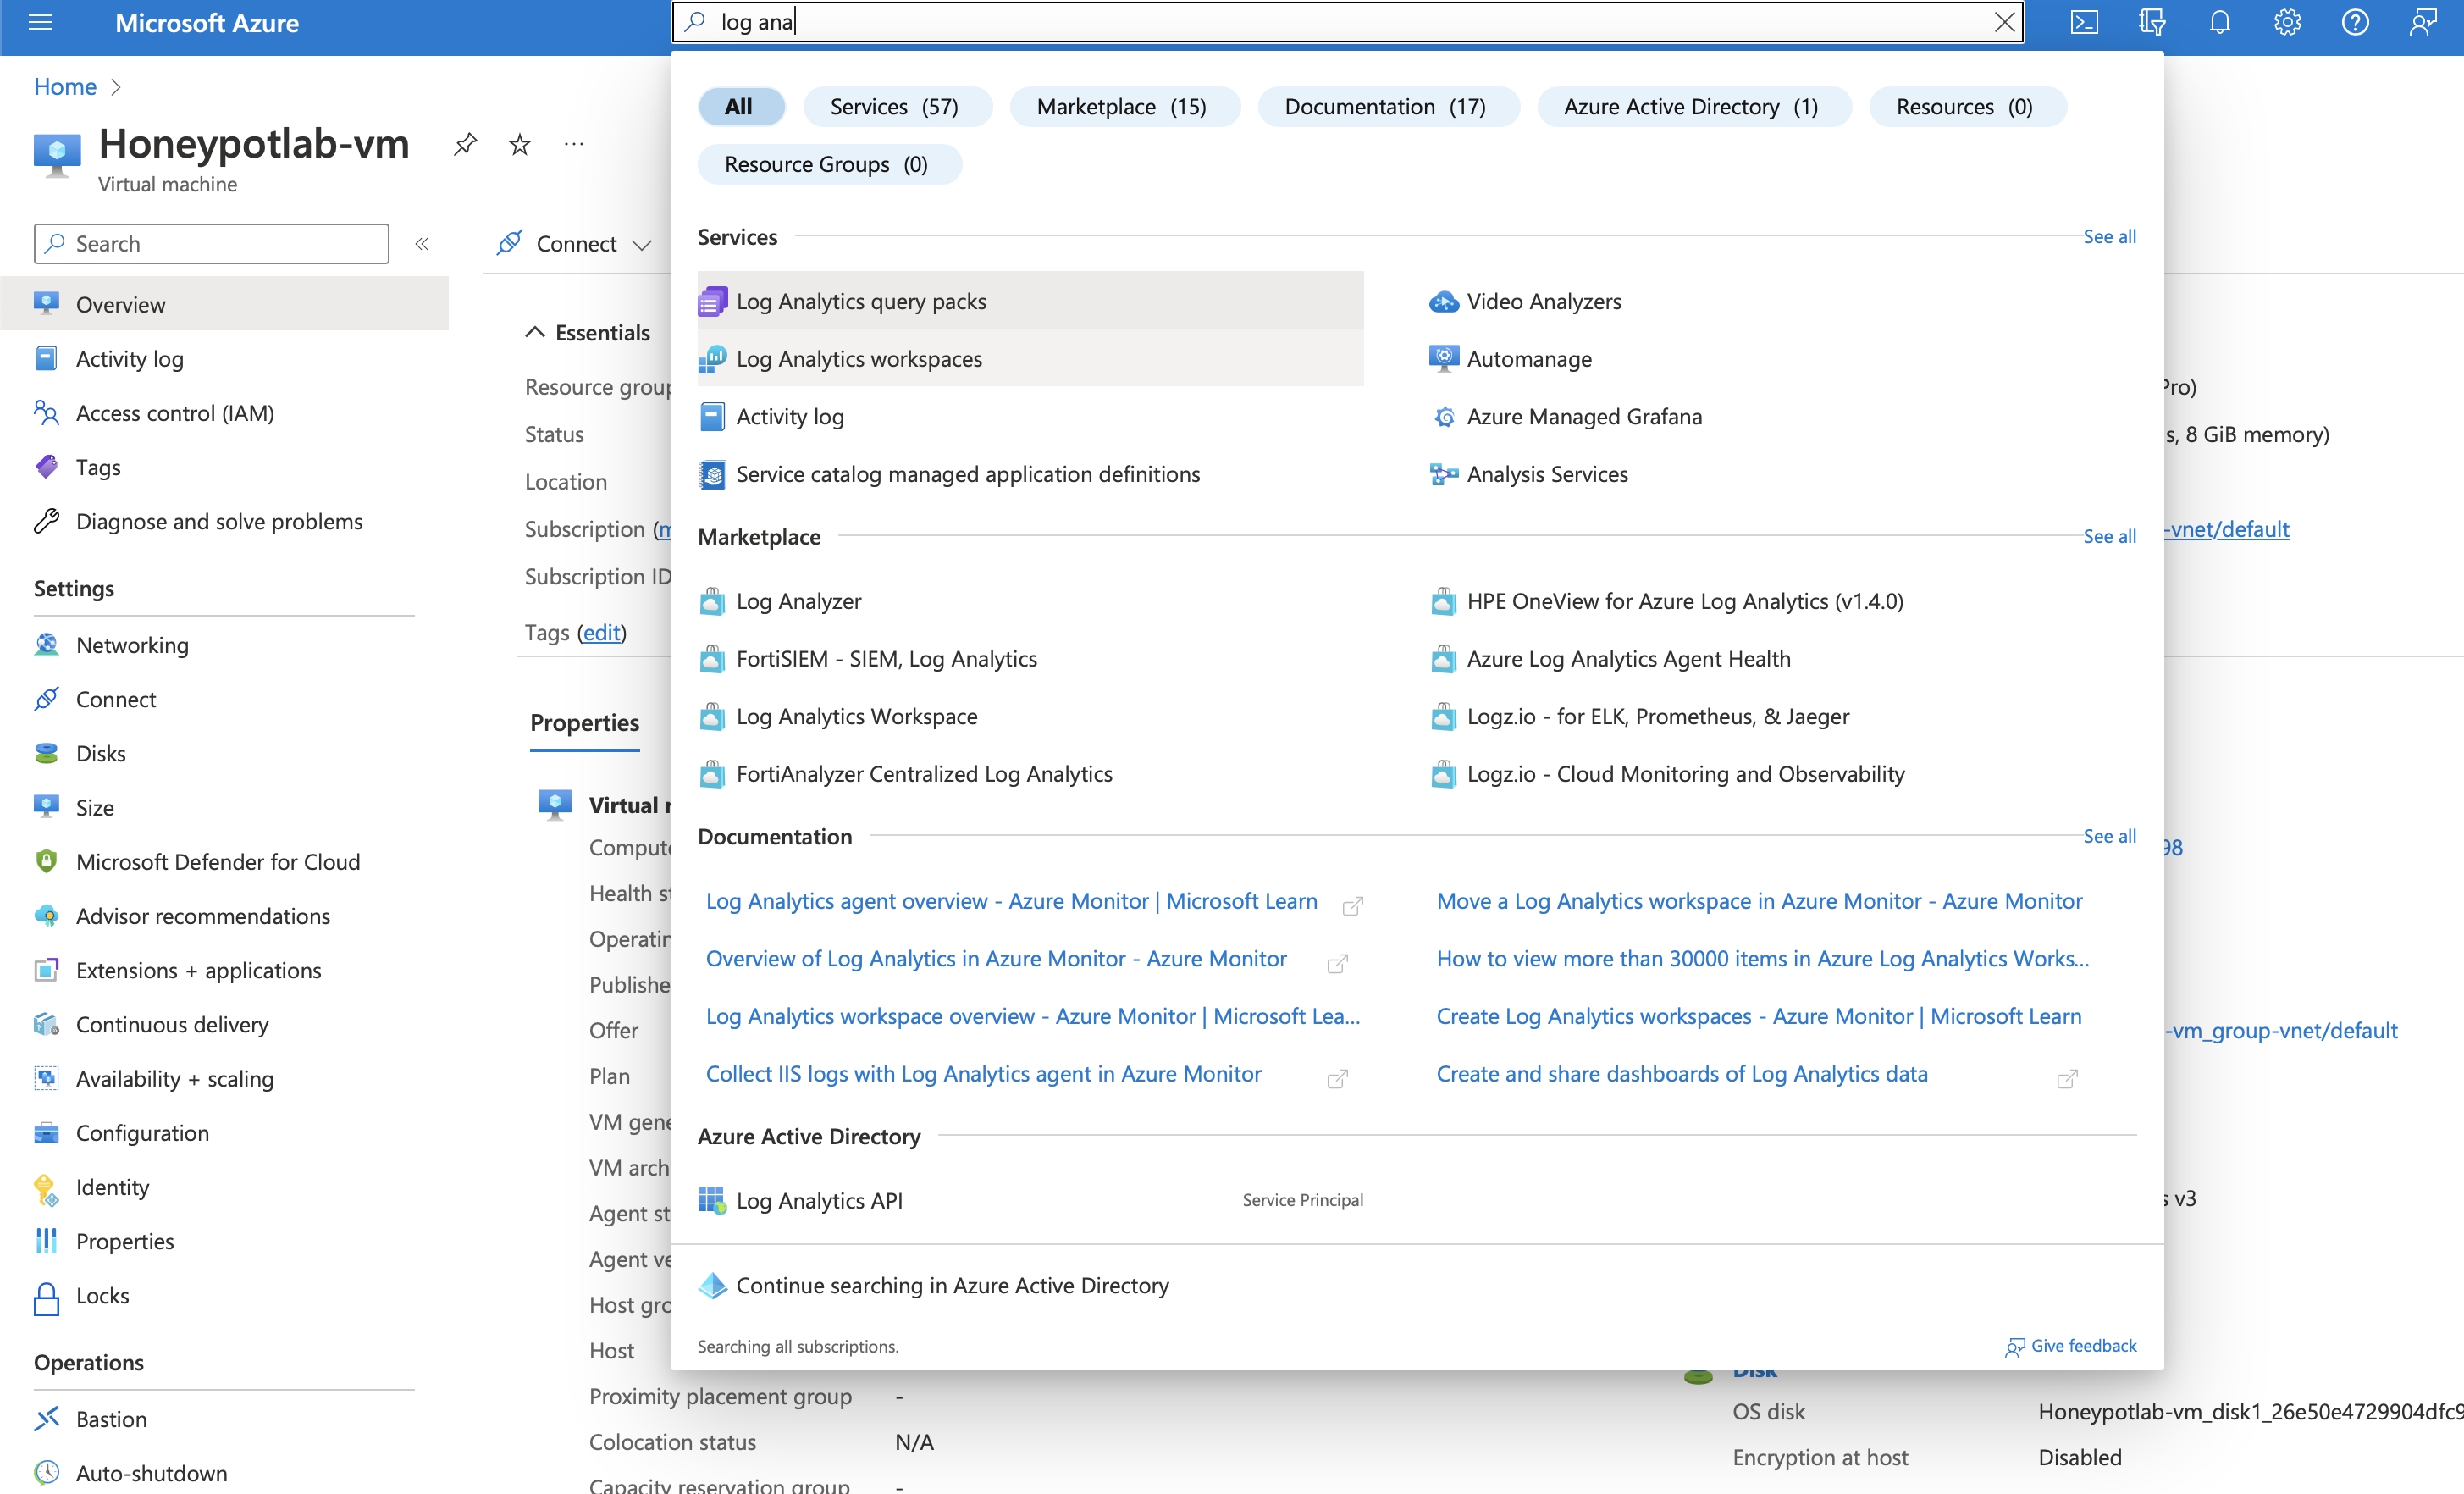Screen dimensions: 2464x1494
Task: Open Logz.io - Cloud Monitoring and Observability result
Action: click(x=1686, y=774)
